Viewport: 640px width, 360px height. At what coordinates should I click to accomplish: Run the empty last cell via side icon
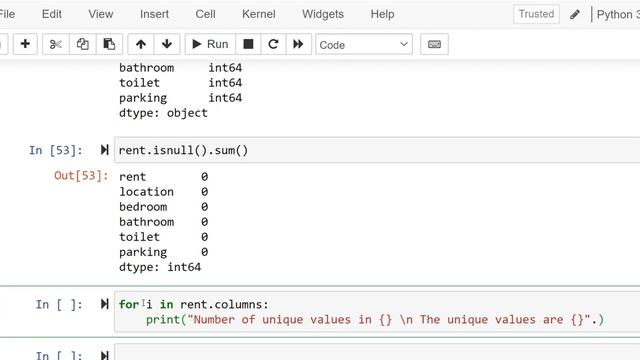tap(104, 355)
